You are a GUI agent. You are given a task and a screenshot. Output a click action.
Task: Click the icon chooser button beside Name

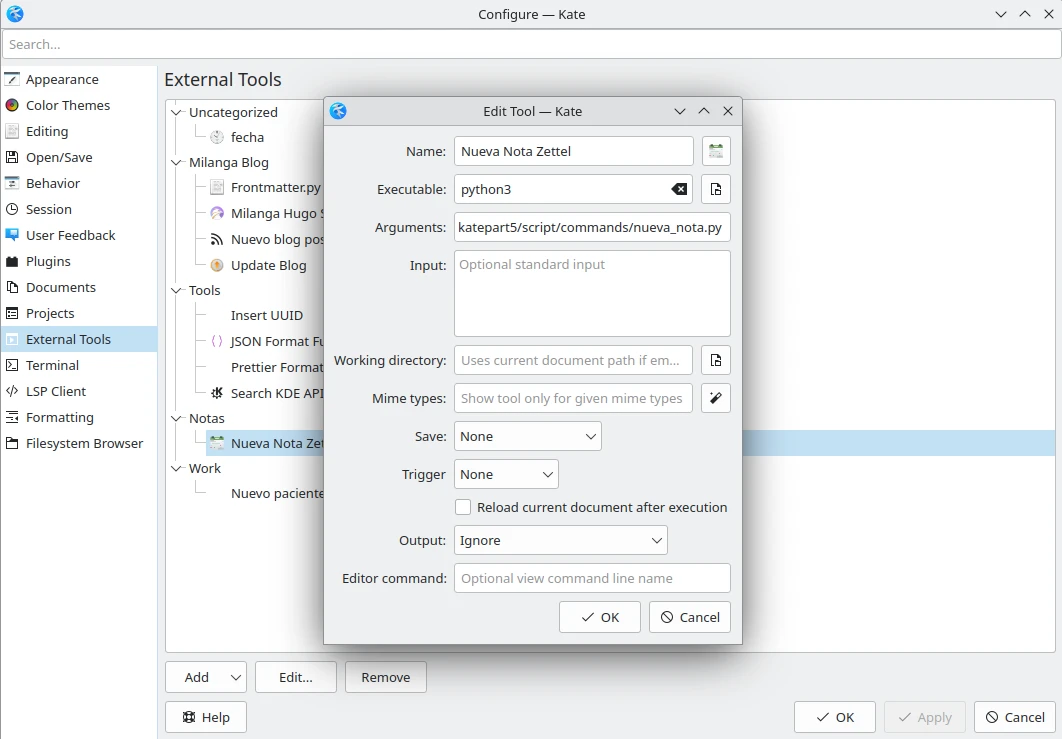(716, 151)
